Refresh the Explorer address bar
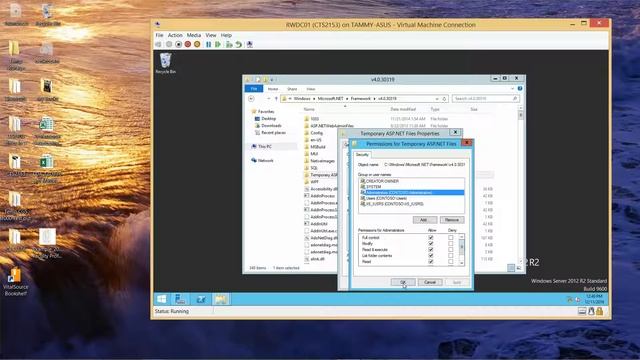This screenshot has width=640, height=360. tap(444, 99)
